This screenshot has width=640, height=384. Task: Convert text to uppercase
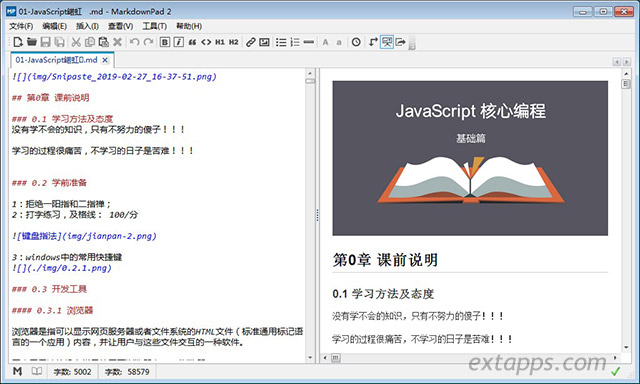pos(325,42)
